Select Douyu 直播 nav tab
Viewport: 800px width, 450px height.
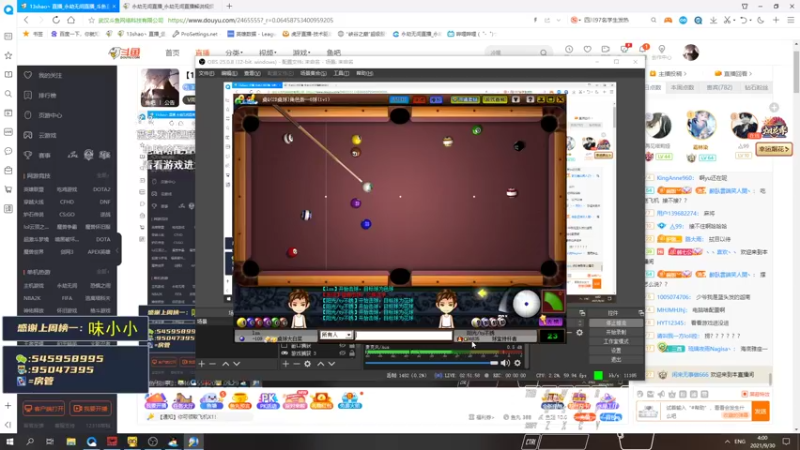click(203, 53)
